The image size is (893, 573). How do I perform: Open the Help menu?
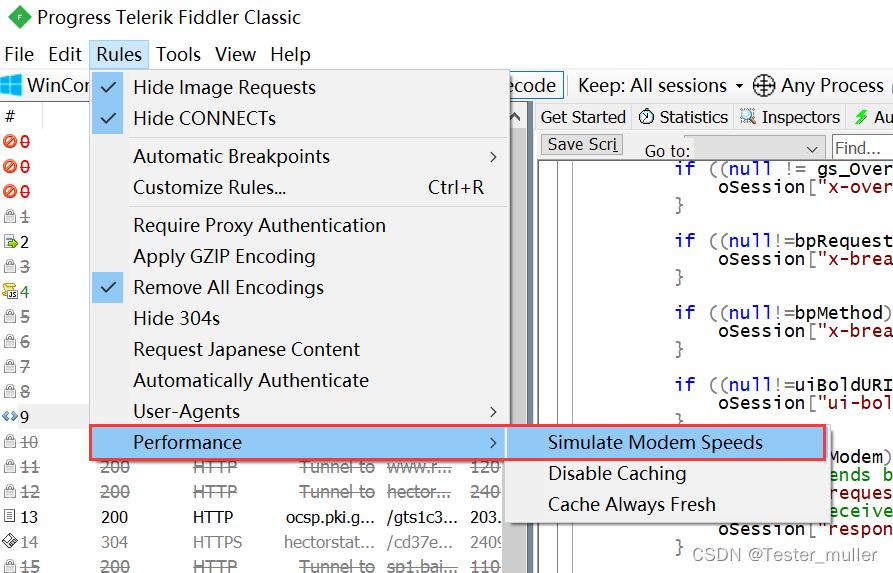tap(290, 55)
